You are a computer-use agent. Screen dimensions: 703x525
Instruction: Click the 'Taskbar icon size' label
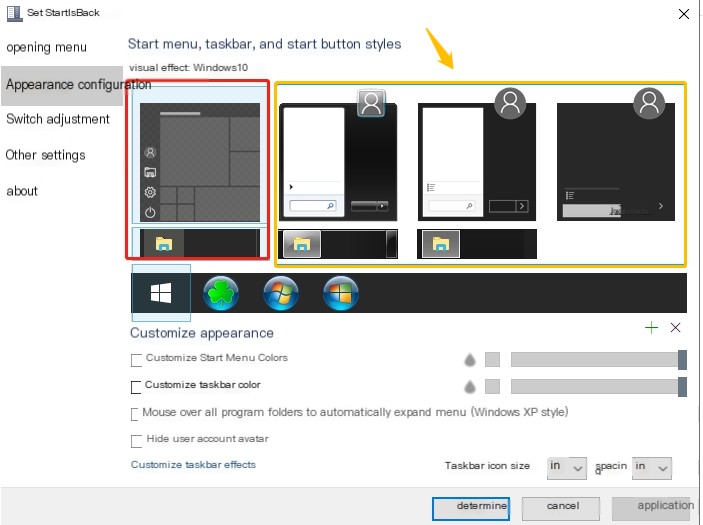tap(487, 466)
